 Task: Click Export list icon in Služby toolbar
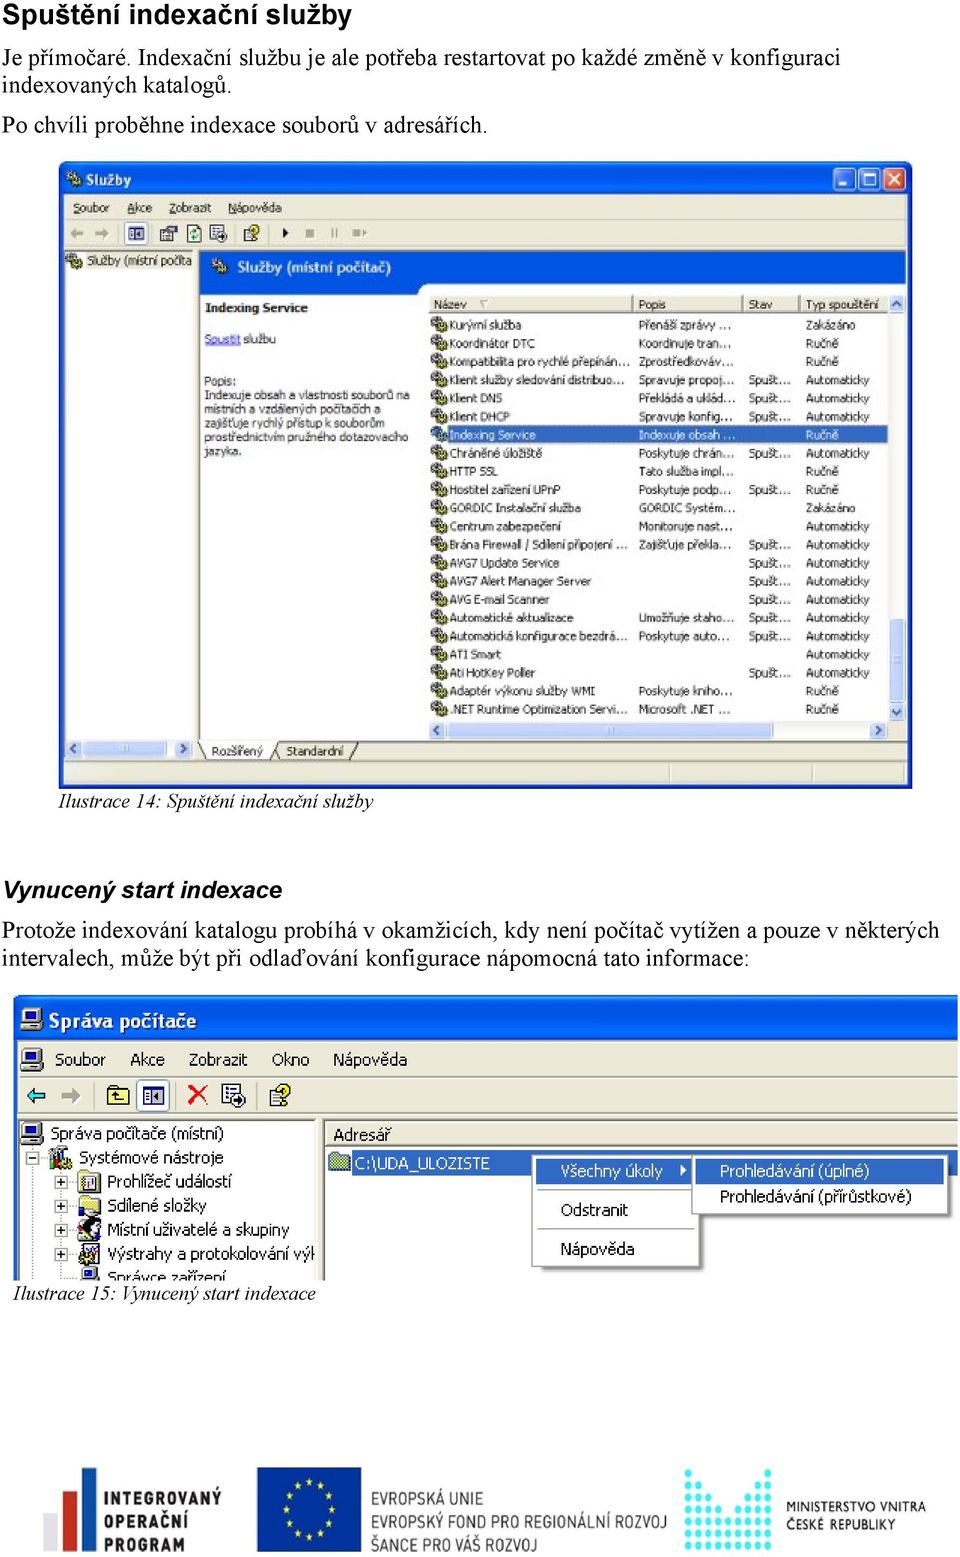(x=218, y=233)
